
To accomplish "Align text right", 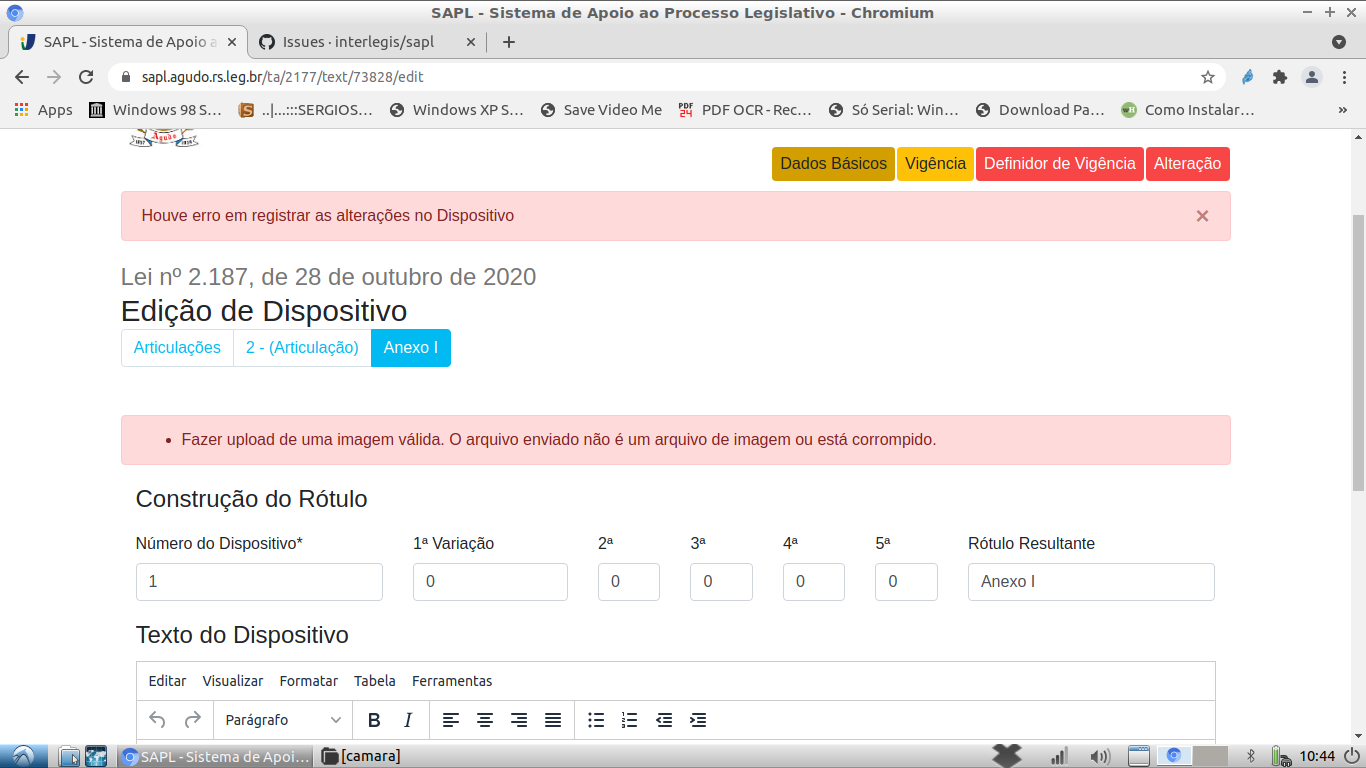I will tap(519, 720).
